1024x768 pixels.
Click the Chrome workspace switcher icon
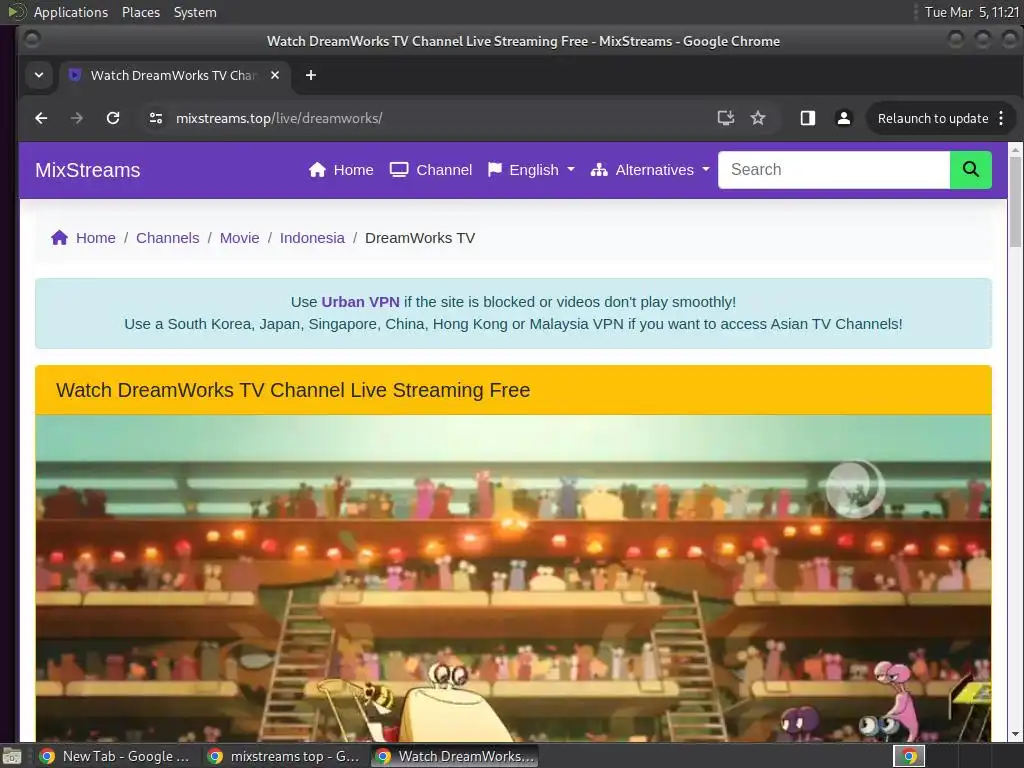(909, 756)
